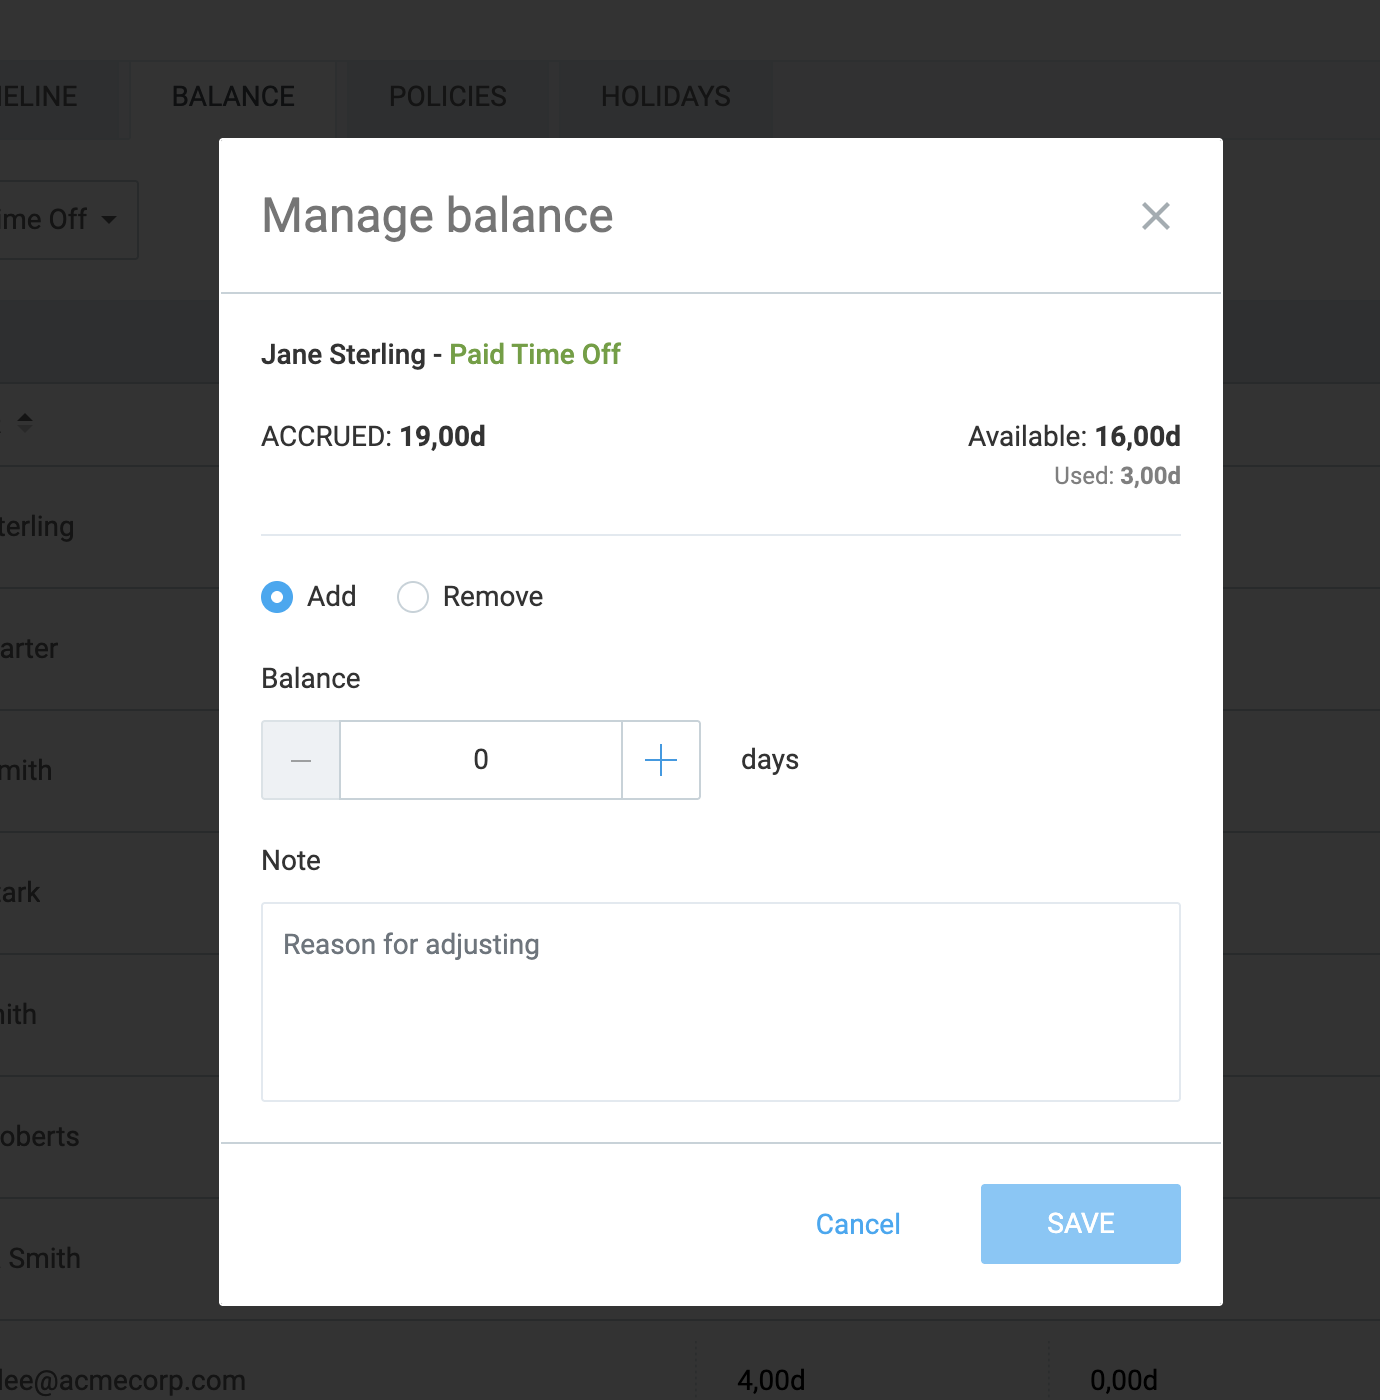The image size is (1380, 1400).
Task: Click the acmecorp.com email in background
Action: [x=123, y=1380]
